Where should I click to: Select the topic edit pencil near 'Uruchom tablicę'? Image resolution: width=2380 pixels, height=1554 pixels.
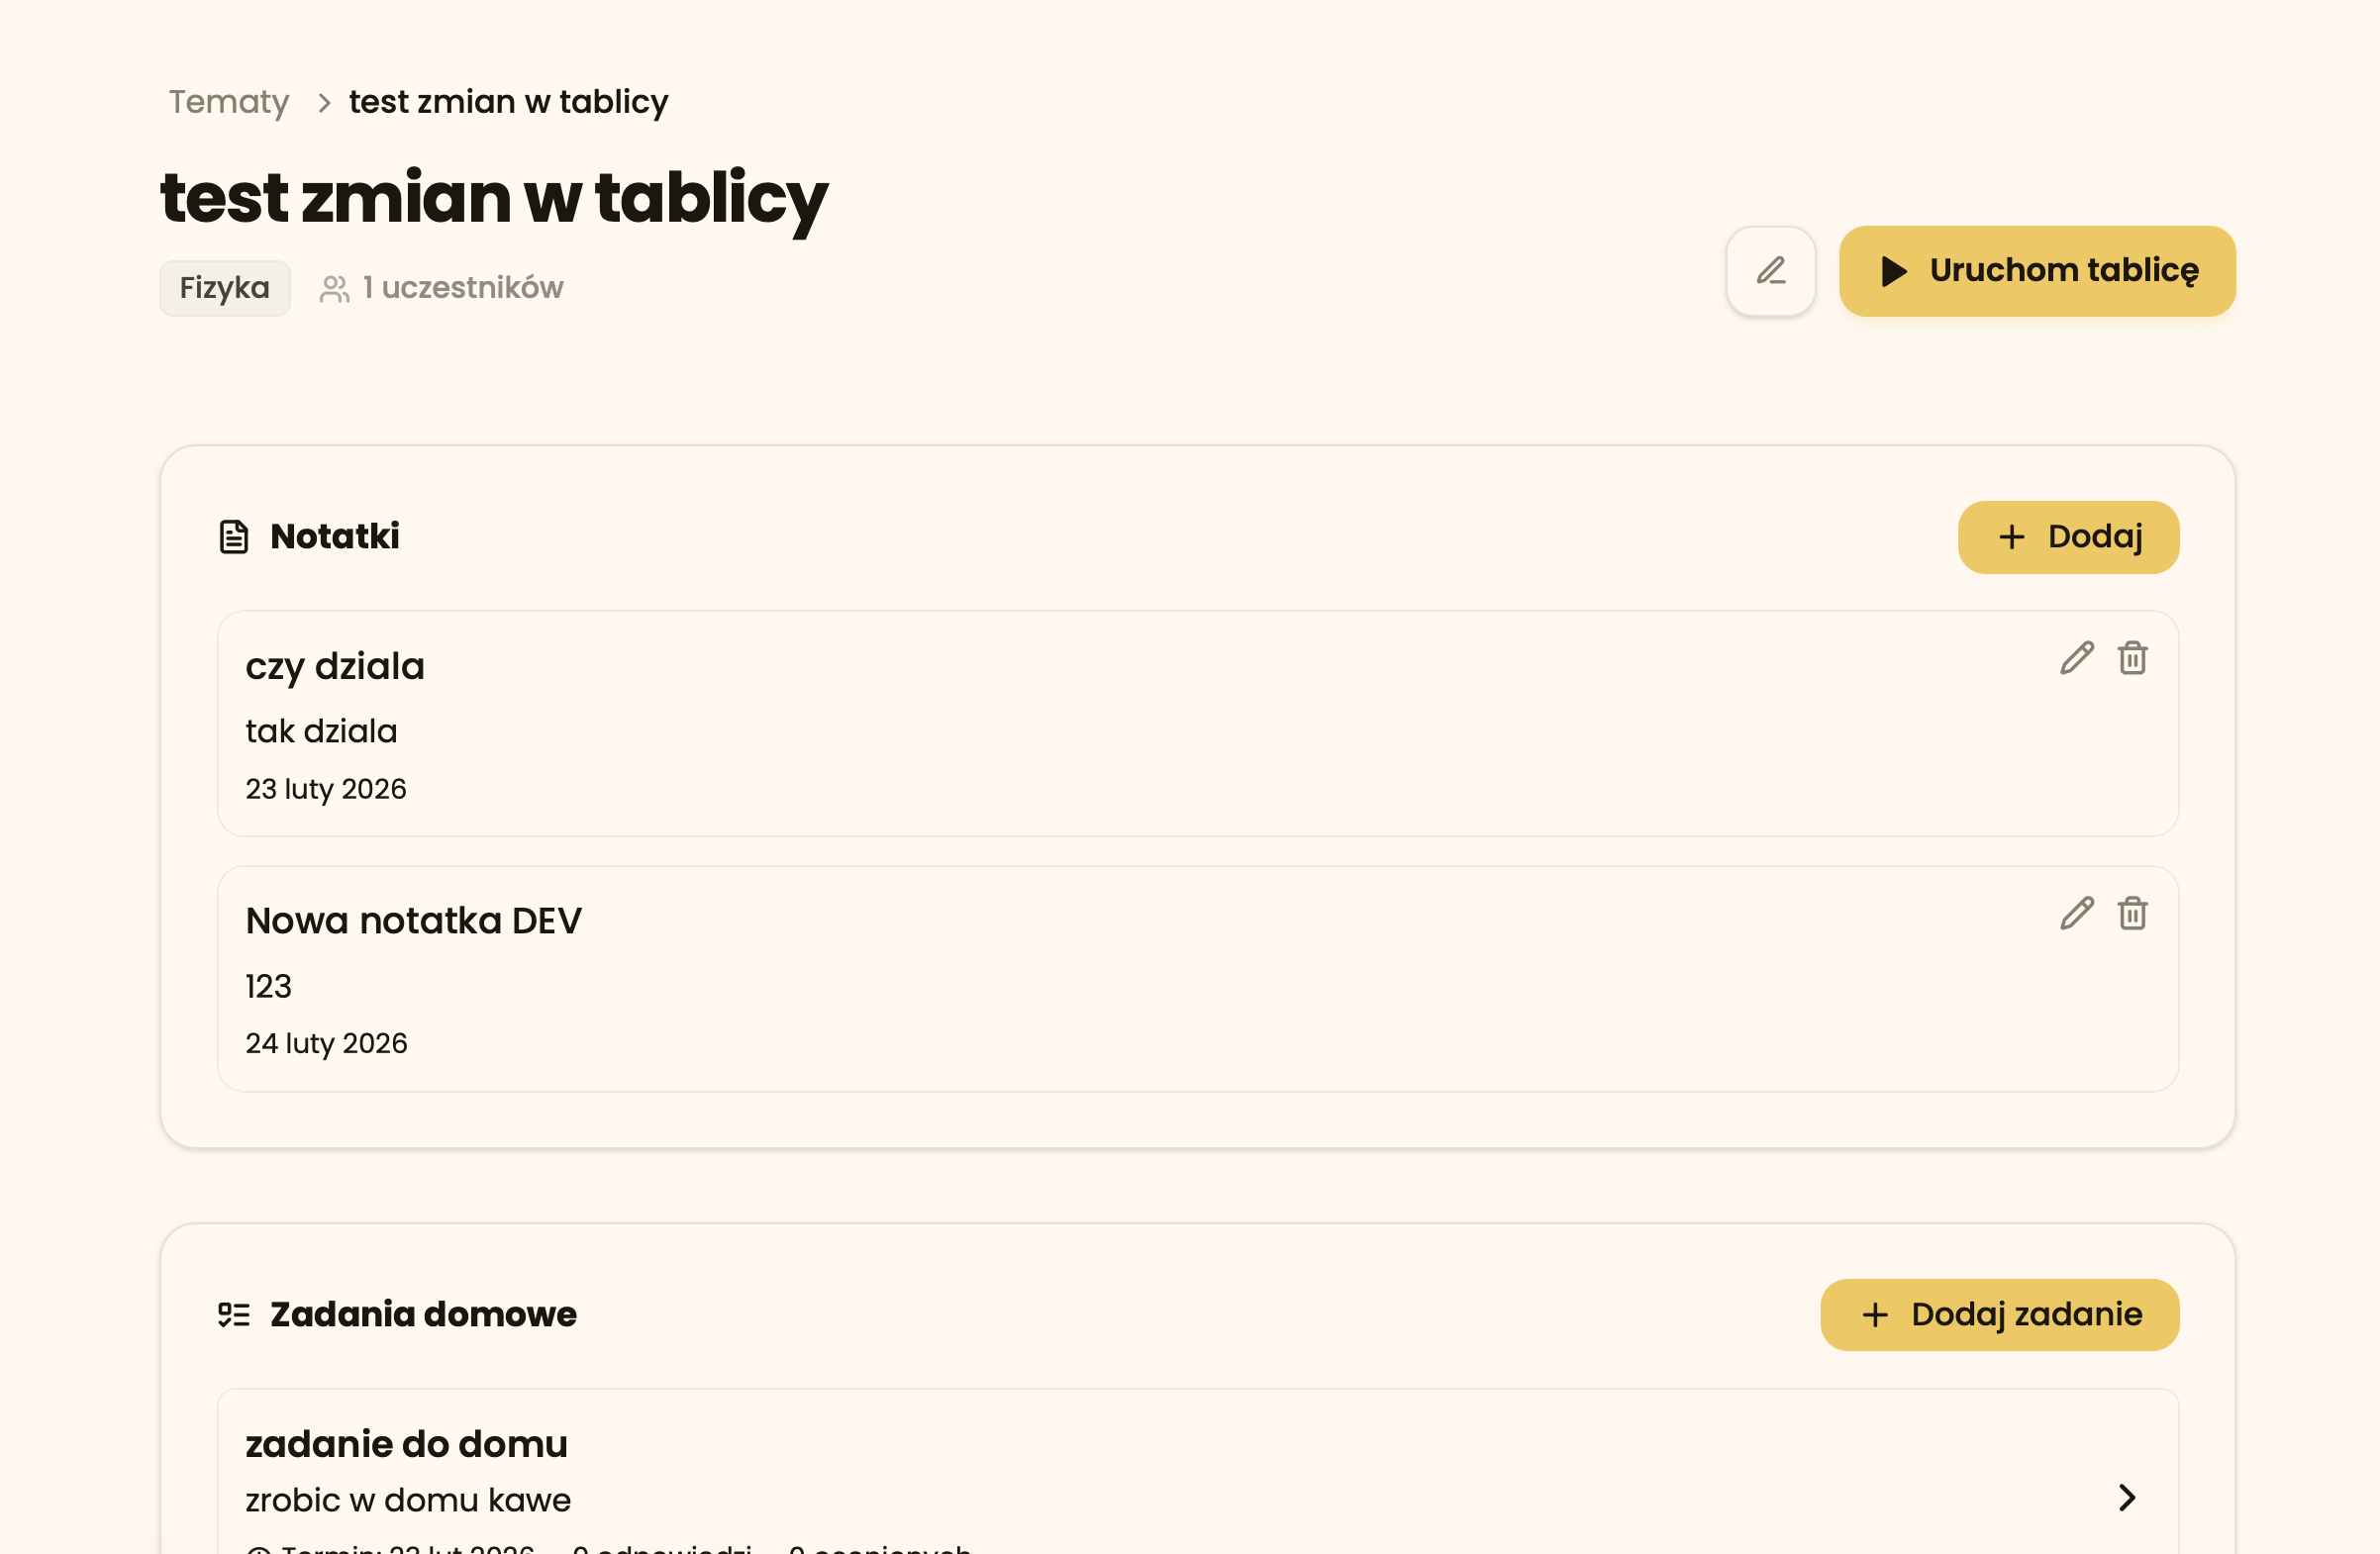(1769, 271)
